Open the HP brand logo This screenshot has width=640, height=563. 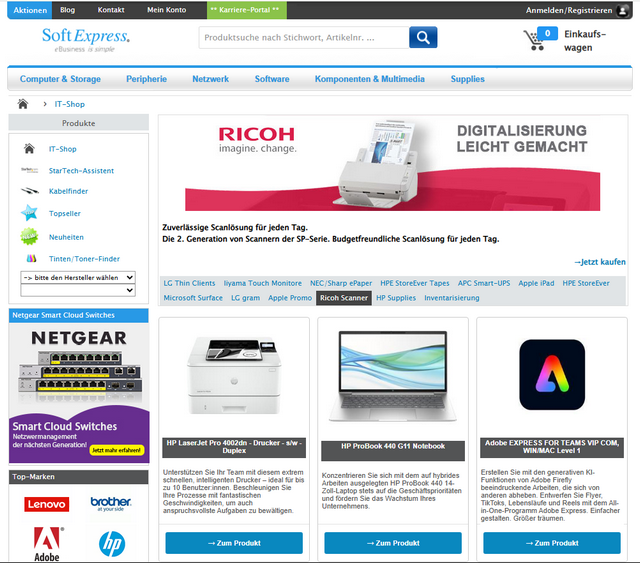(x=112, y=544)
